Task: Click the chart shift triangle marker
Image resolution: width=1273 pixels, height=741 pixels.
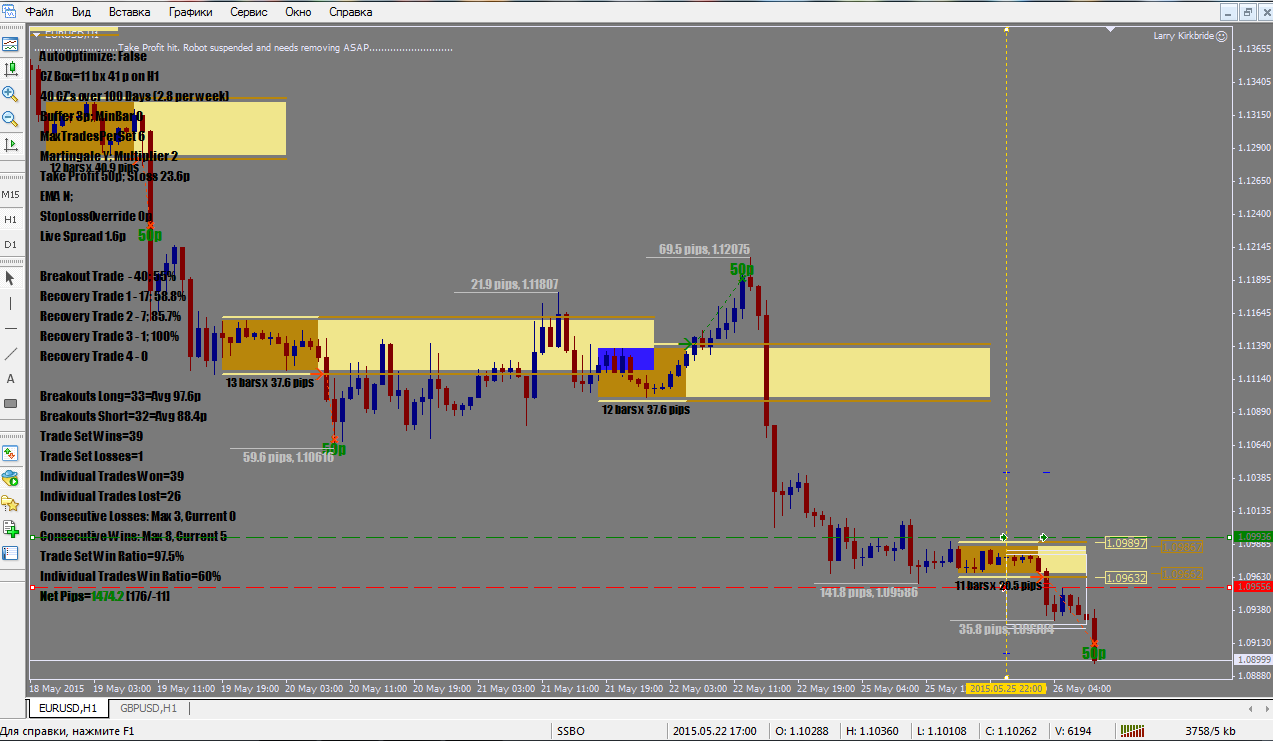Action: 1110,30
